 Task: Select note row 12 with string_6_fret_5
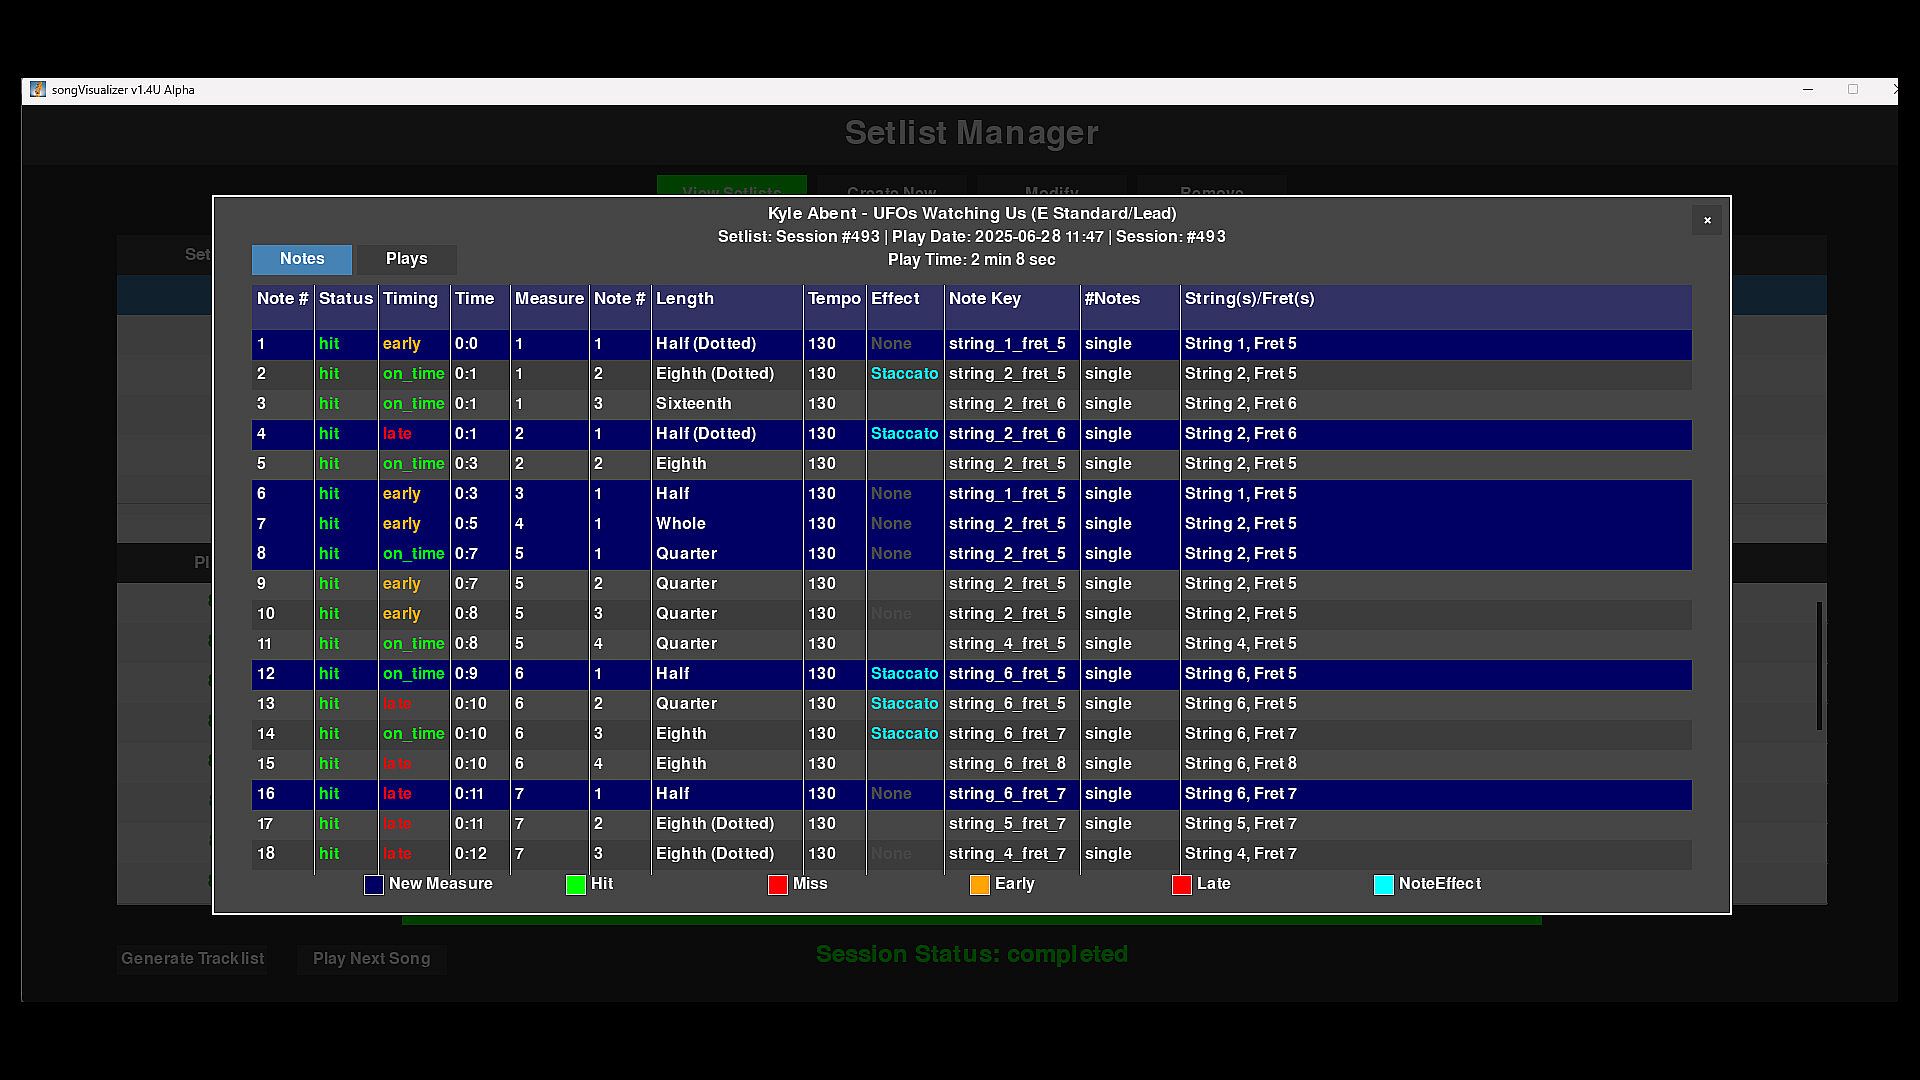pyautogui.click(x=1007, y=674)
